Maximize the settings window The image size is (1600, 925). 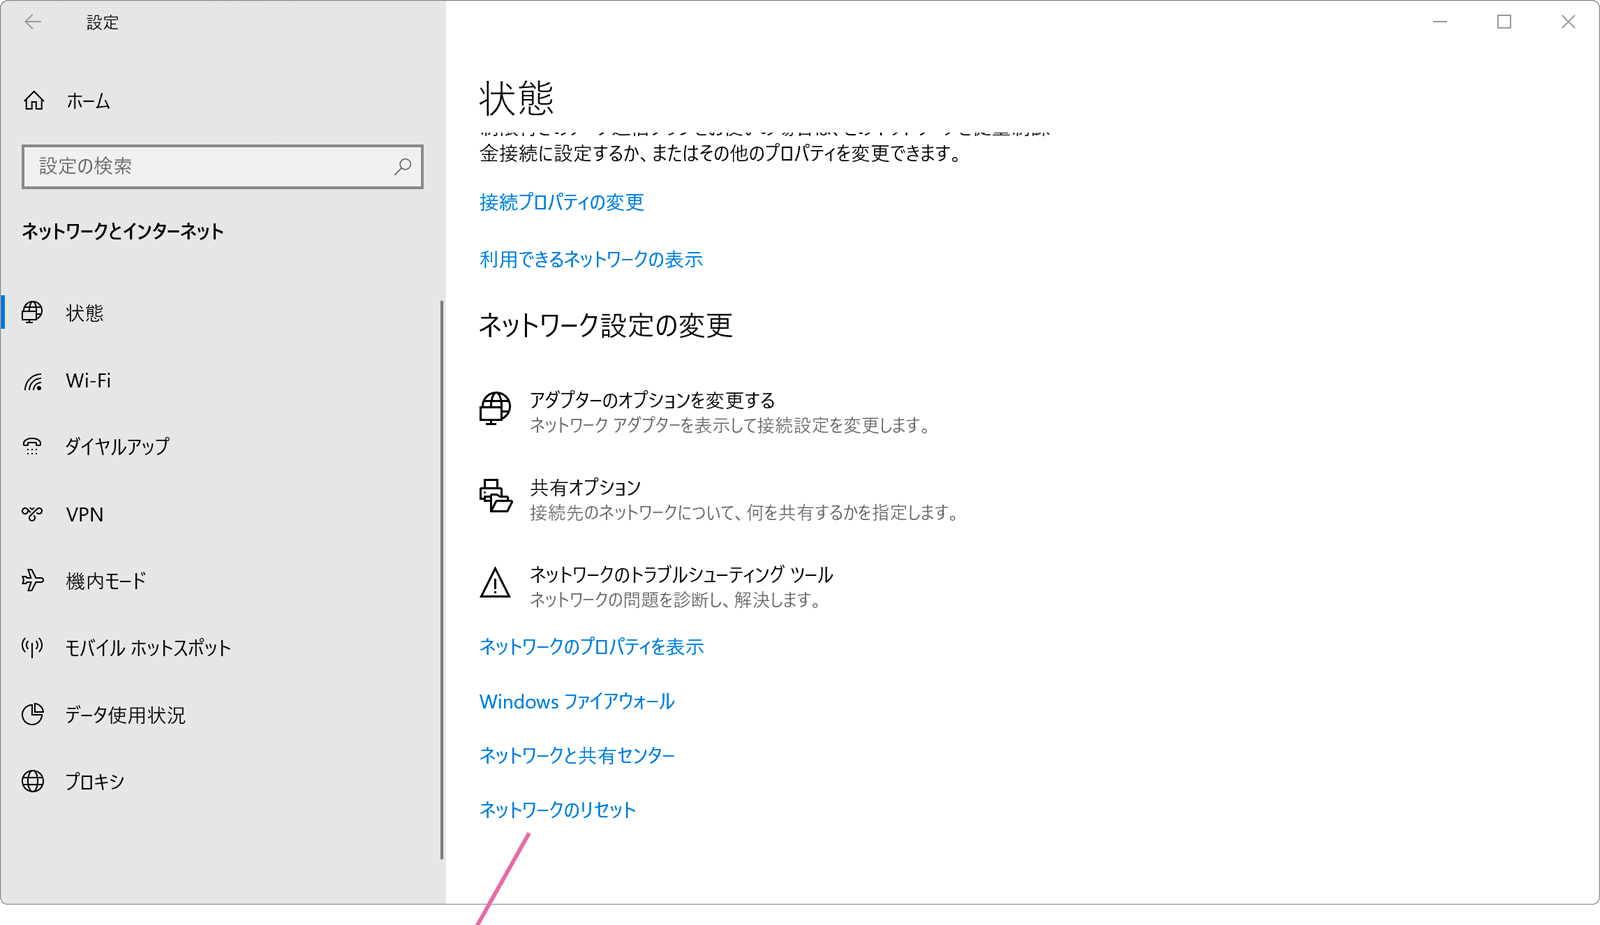(x=1504, y=22)
